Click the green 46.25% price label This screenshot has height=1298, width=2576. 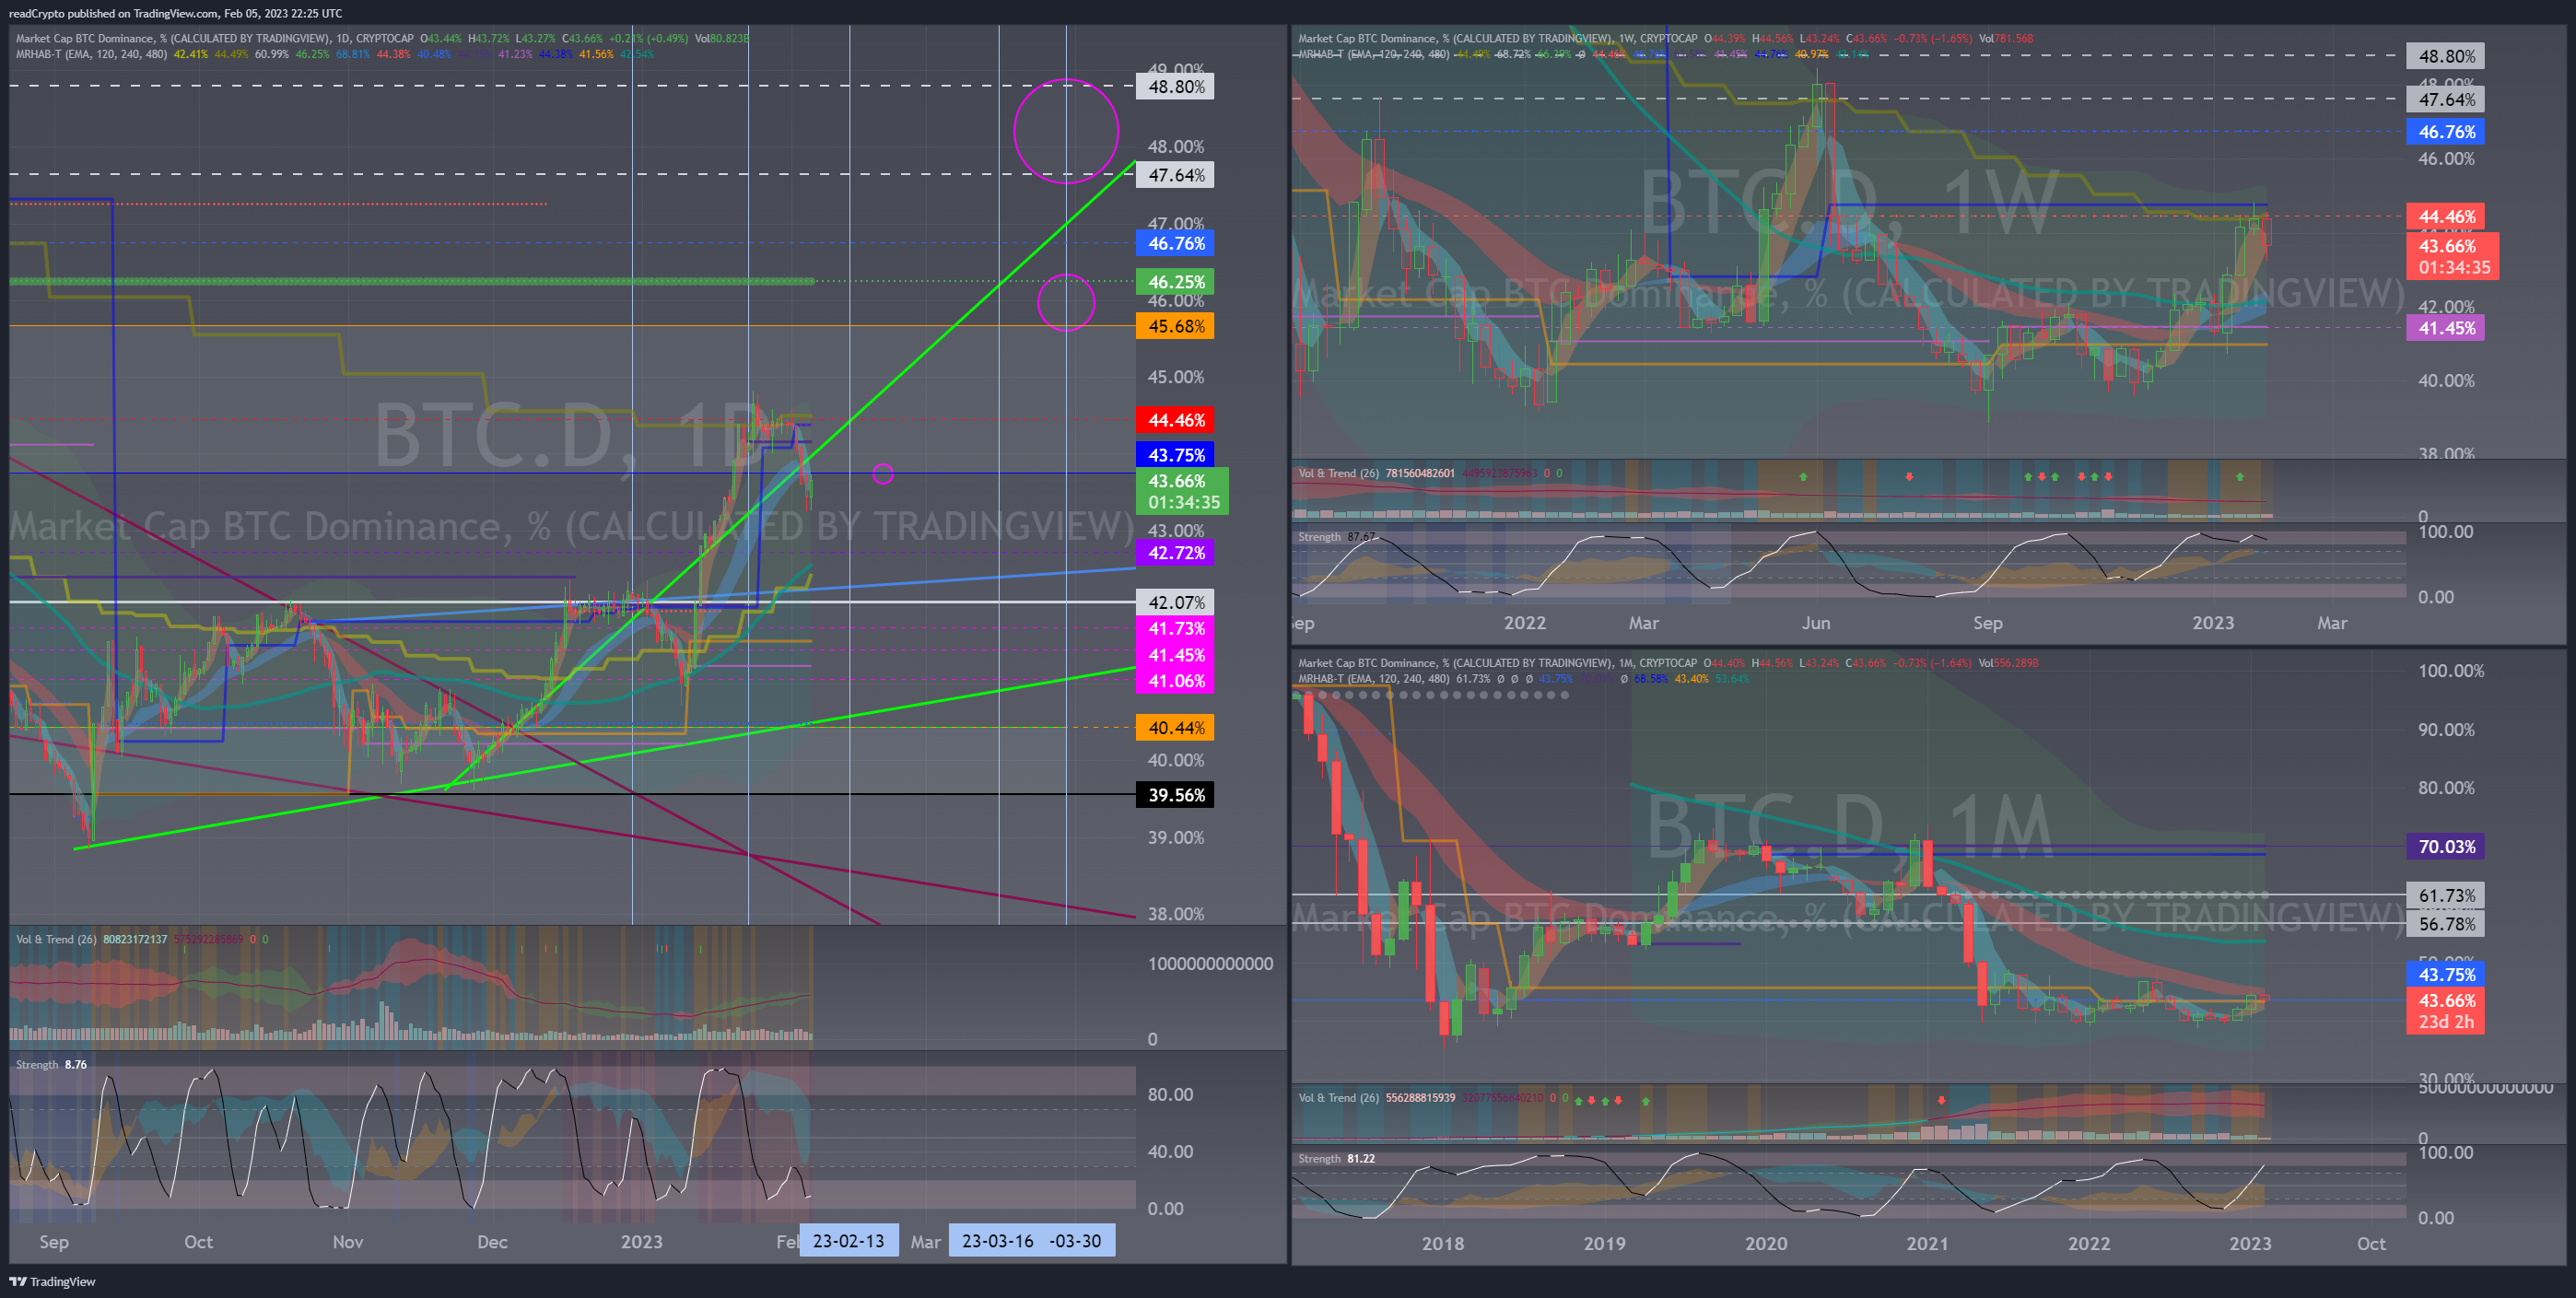[x=1175, y=282]
